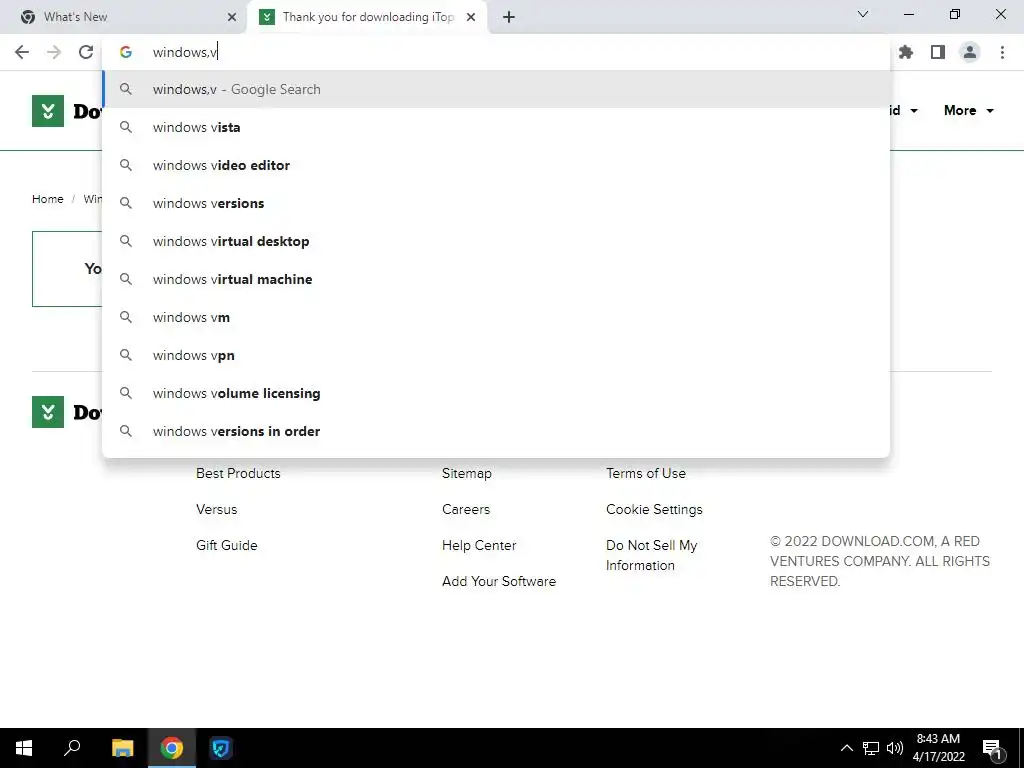Viewport: 1024px width, 768px height.
Task: Select 'windows video editor' suggestion
Action: 496,165
